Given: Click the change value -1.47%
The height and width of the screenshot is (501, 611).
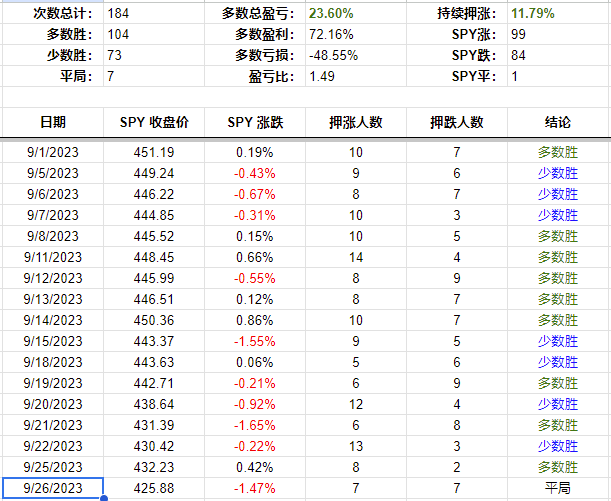Looking at the screenshot, I should [255, 488].
